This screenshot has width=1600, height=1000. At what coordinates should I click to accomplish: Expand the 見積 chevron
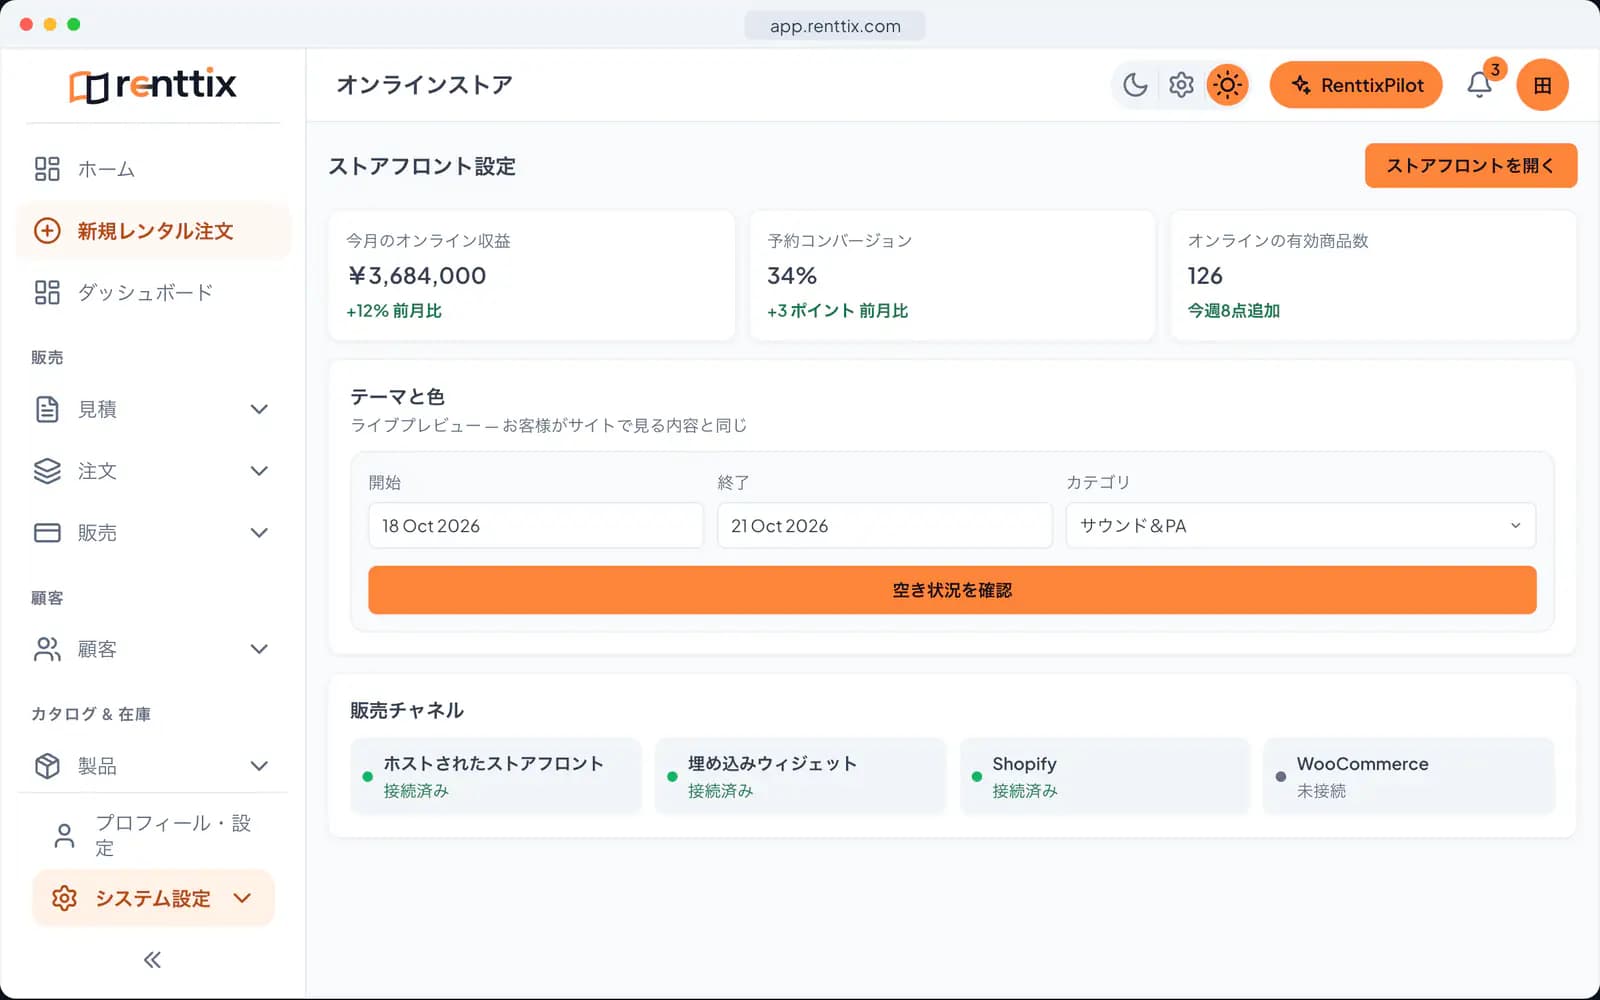(259, 409)
